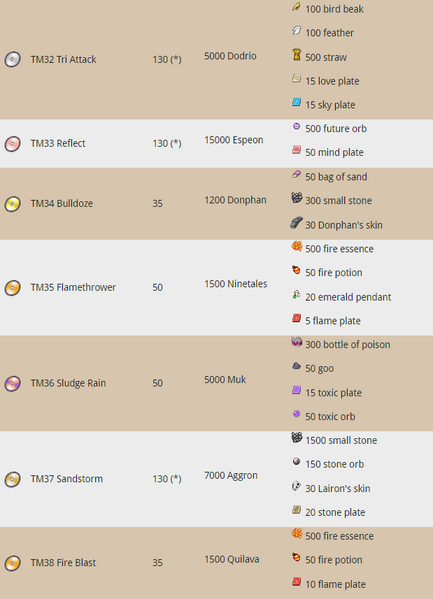Click the 7000 Aggron text

pos(231,476)
